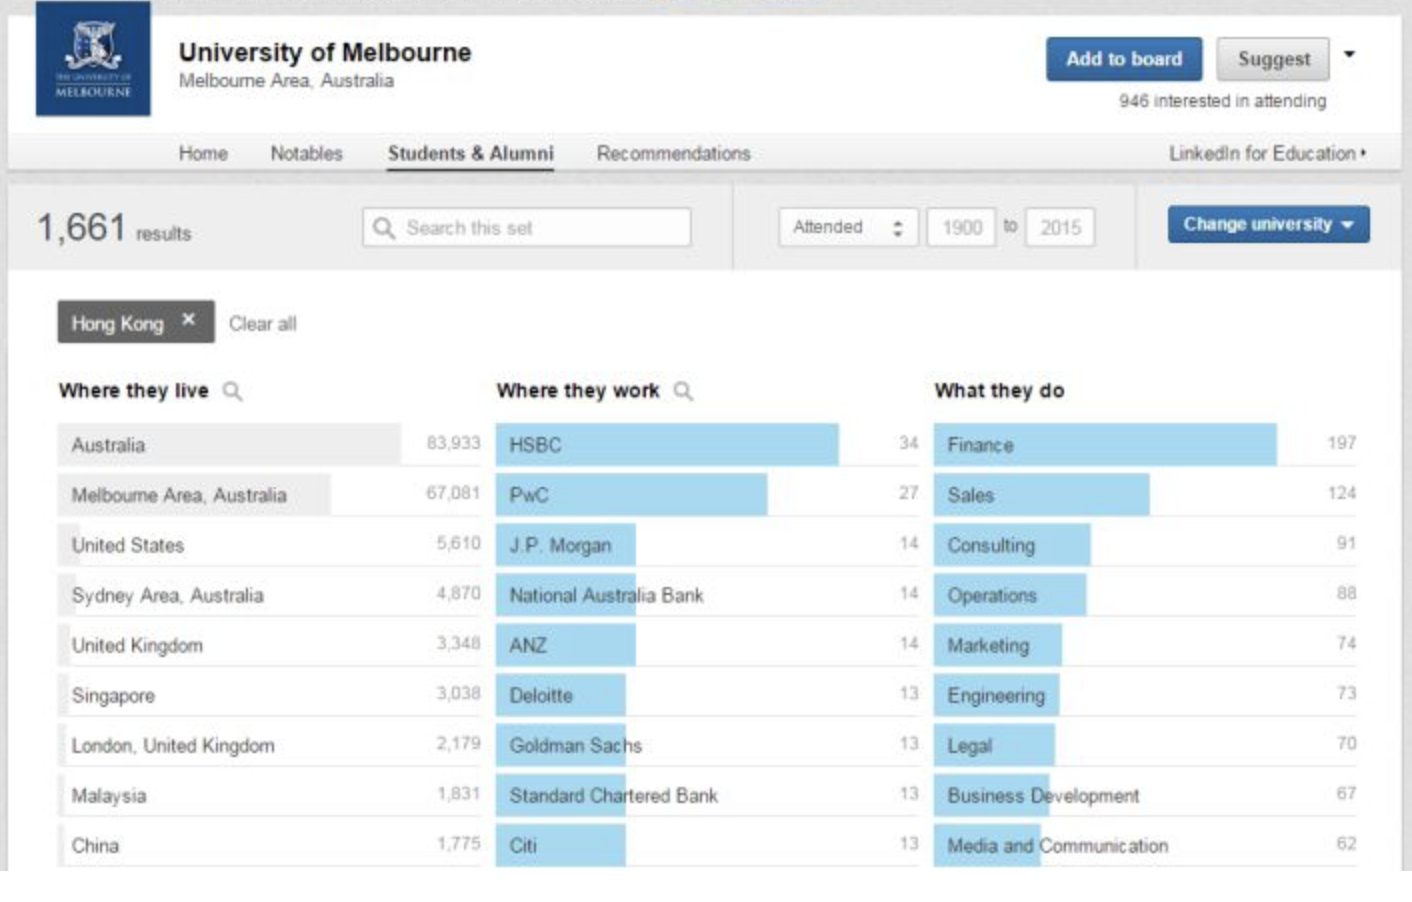Click magnifier icon in Search this set
This screenshot has height=902, width=1412.
pos(383,228)
